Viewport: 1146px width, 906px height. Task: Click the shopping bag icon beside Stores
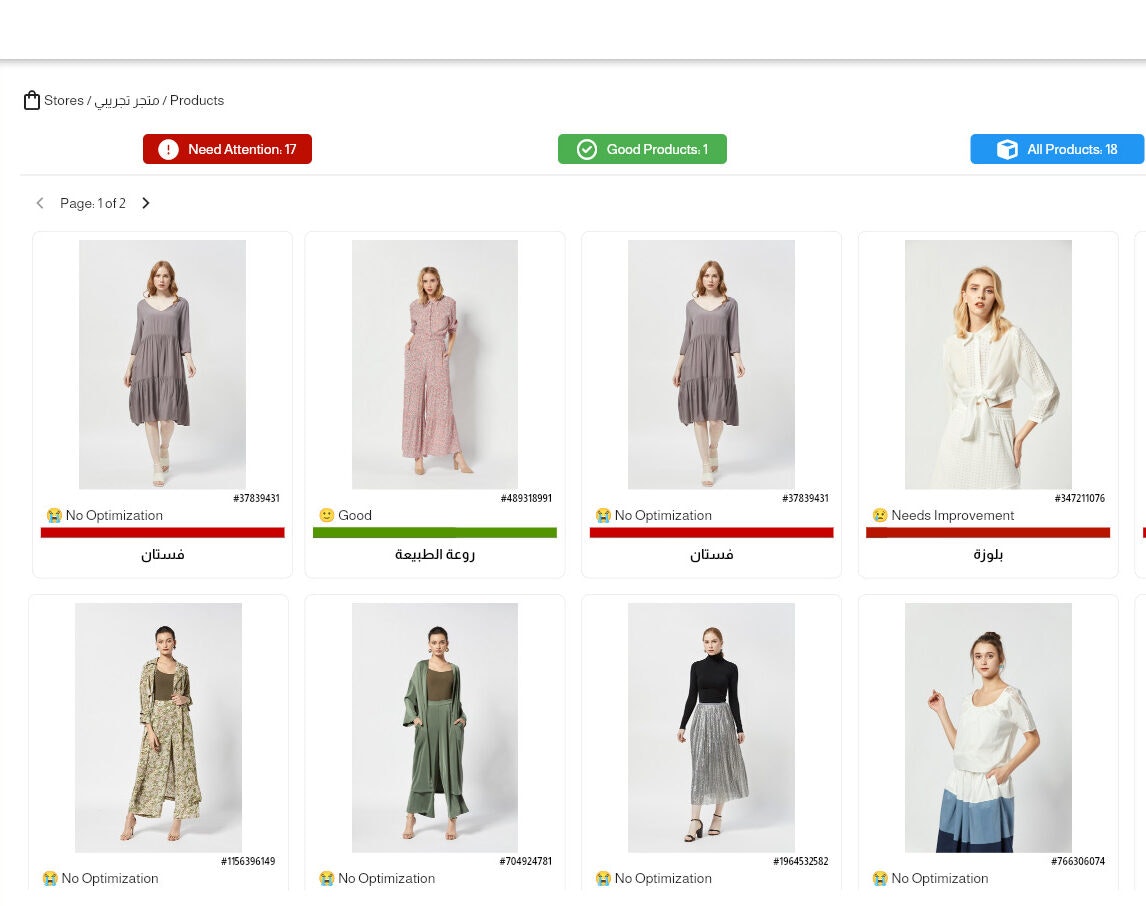(31, 100)
